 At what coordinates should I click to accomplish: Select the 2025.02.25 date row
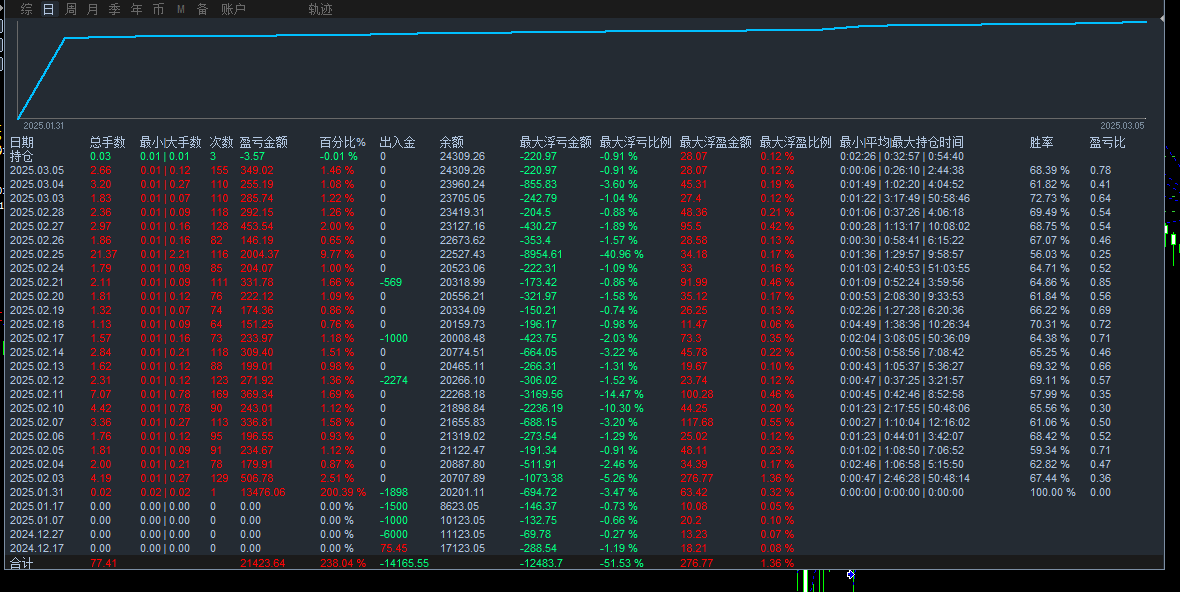tap(37, 254)
